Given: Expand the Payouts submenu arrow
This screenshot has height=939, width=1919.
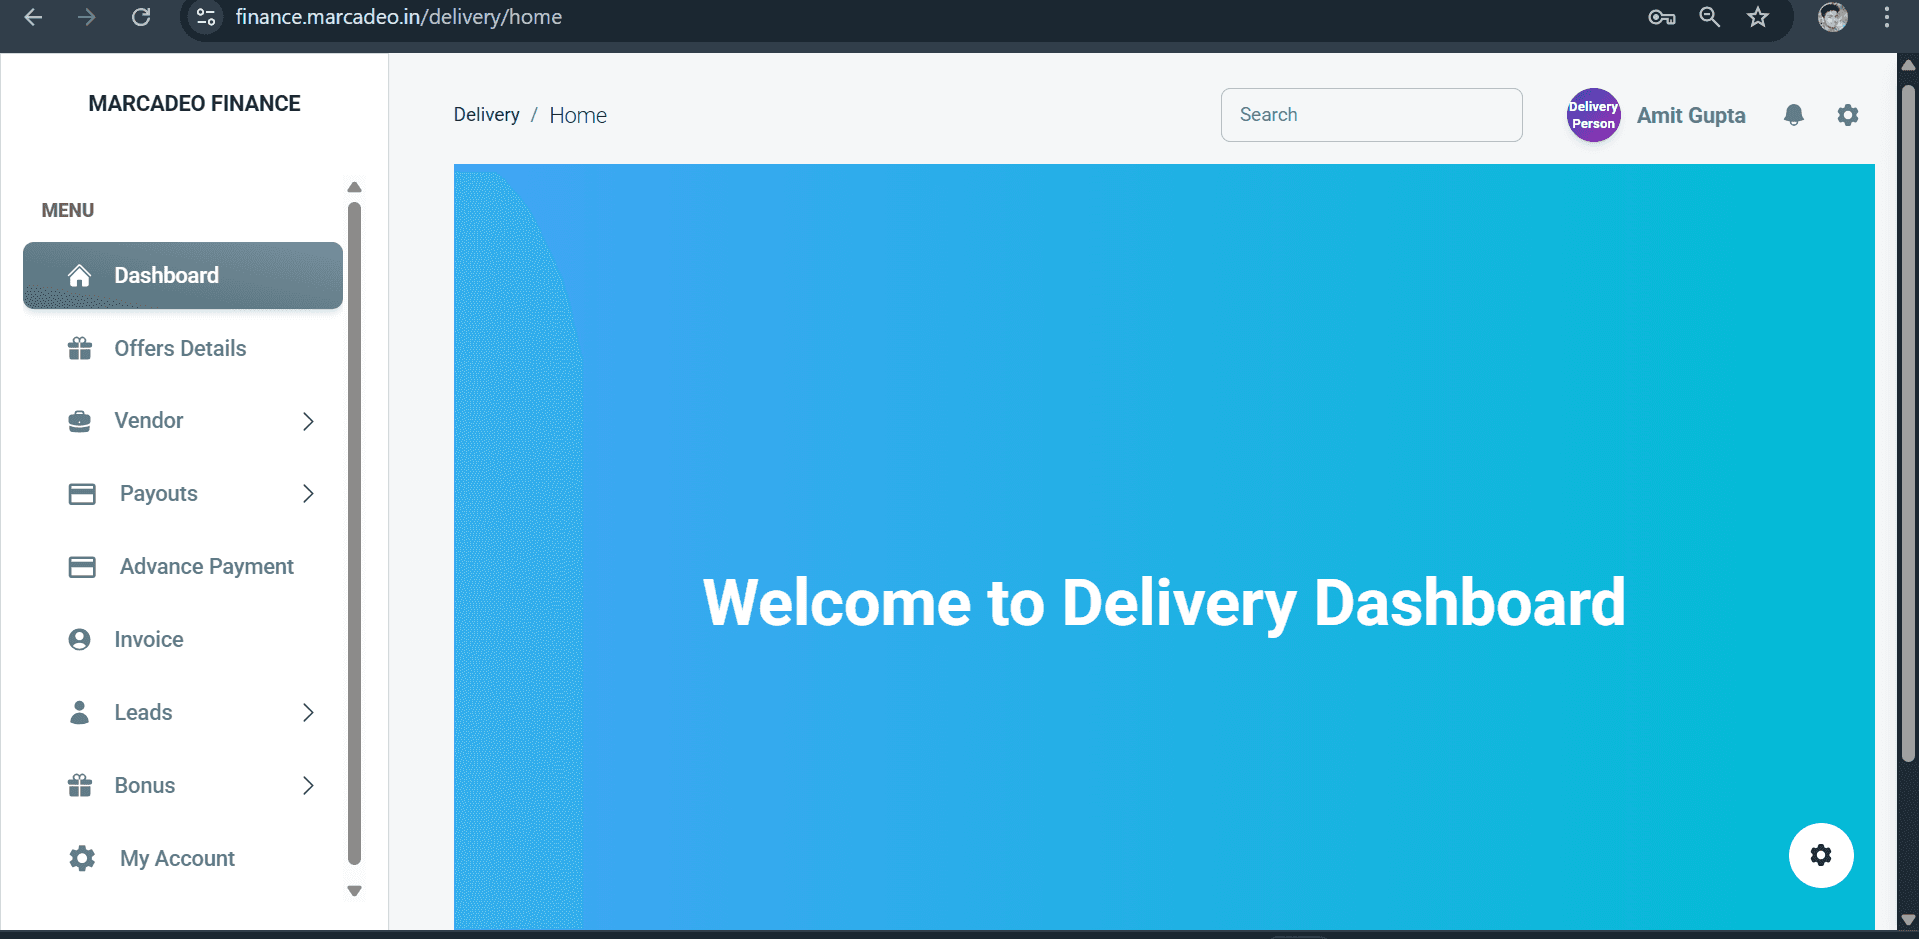Looking at the screenshot, I should point(308,494).
